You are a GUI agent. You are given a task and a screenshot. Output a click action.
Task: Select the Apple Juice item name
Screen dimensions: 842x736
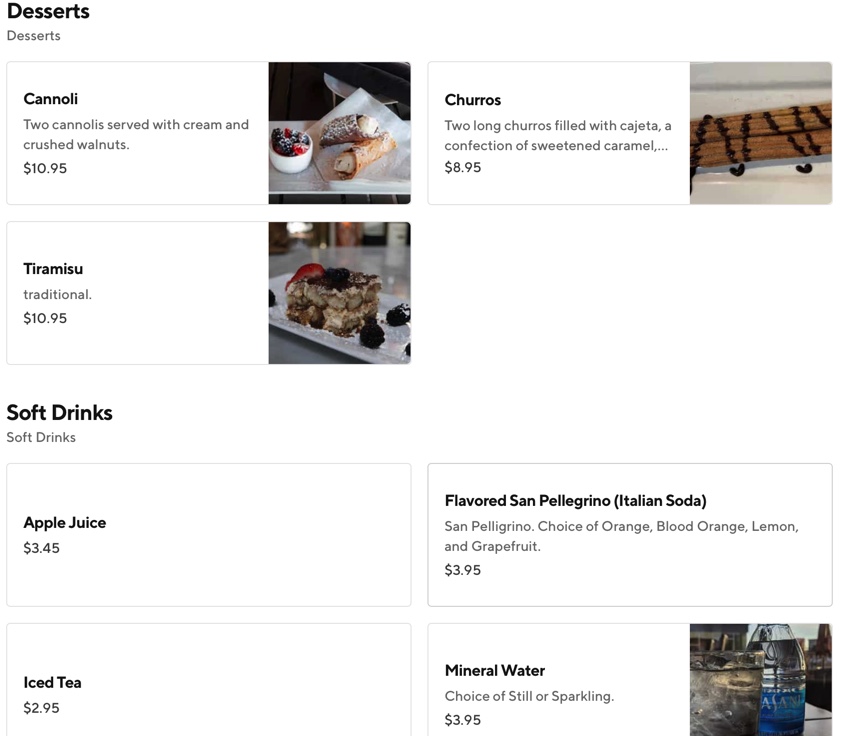point(64,523)
